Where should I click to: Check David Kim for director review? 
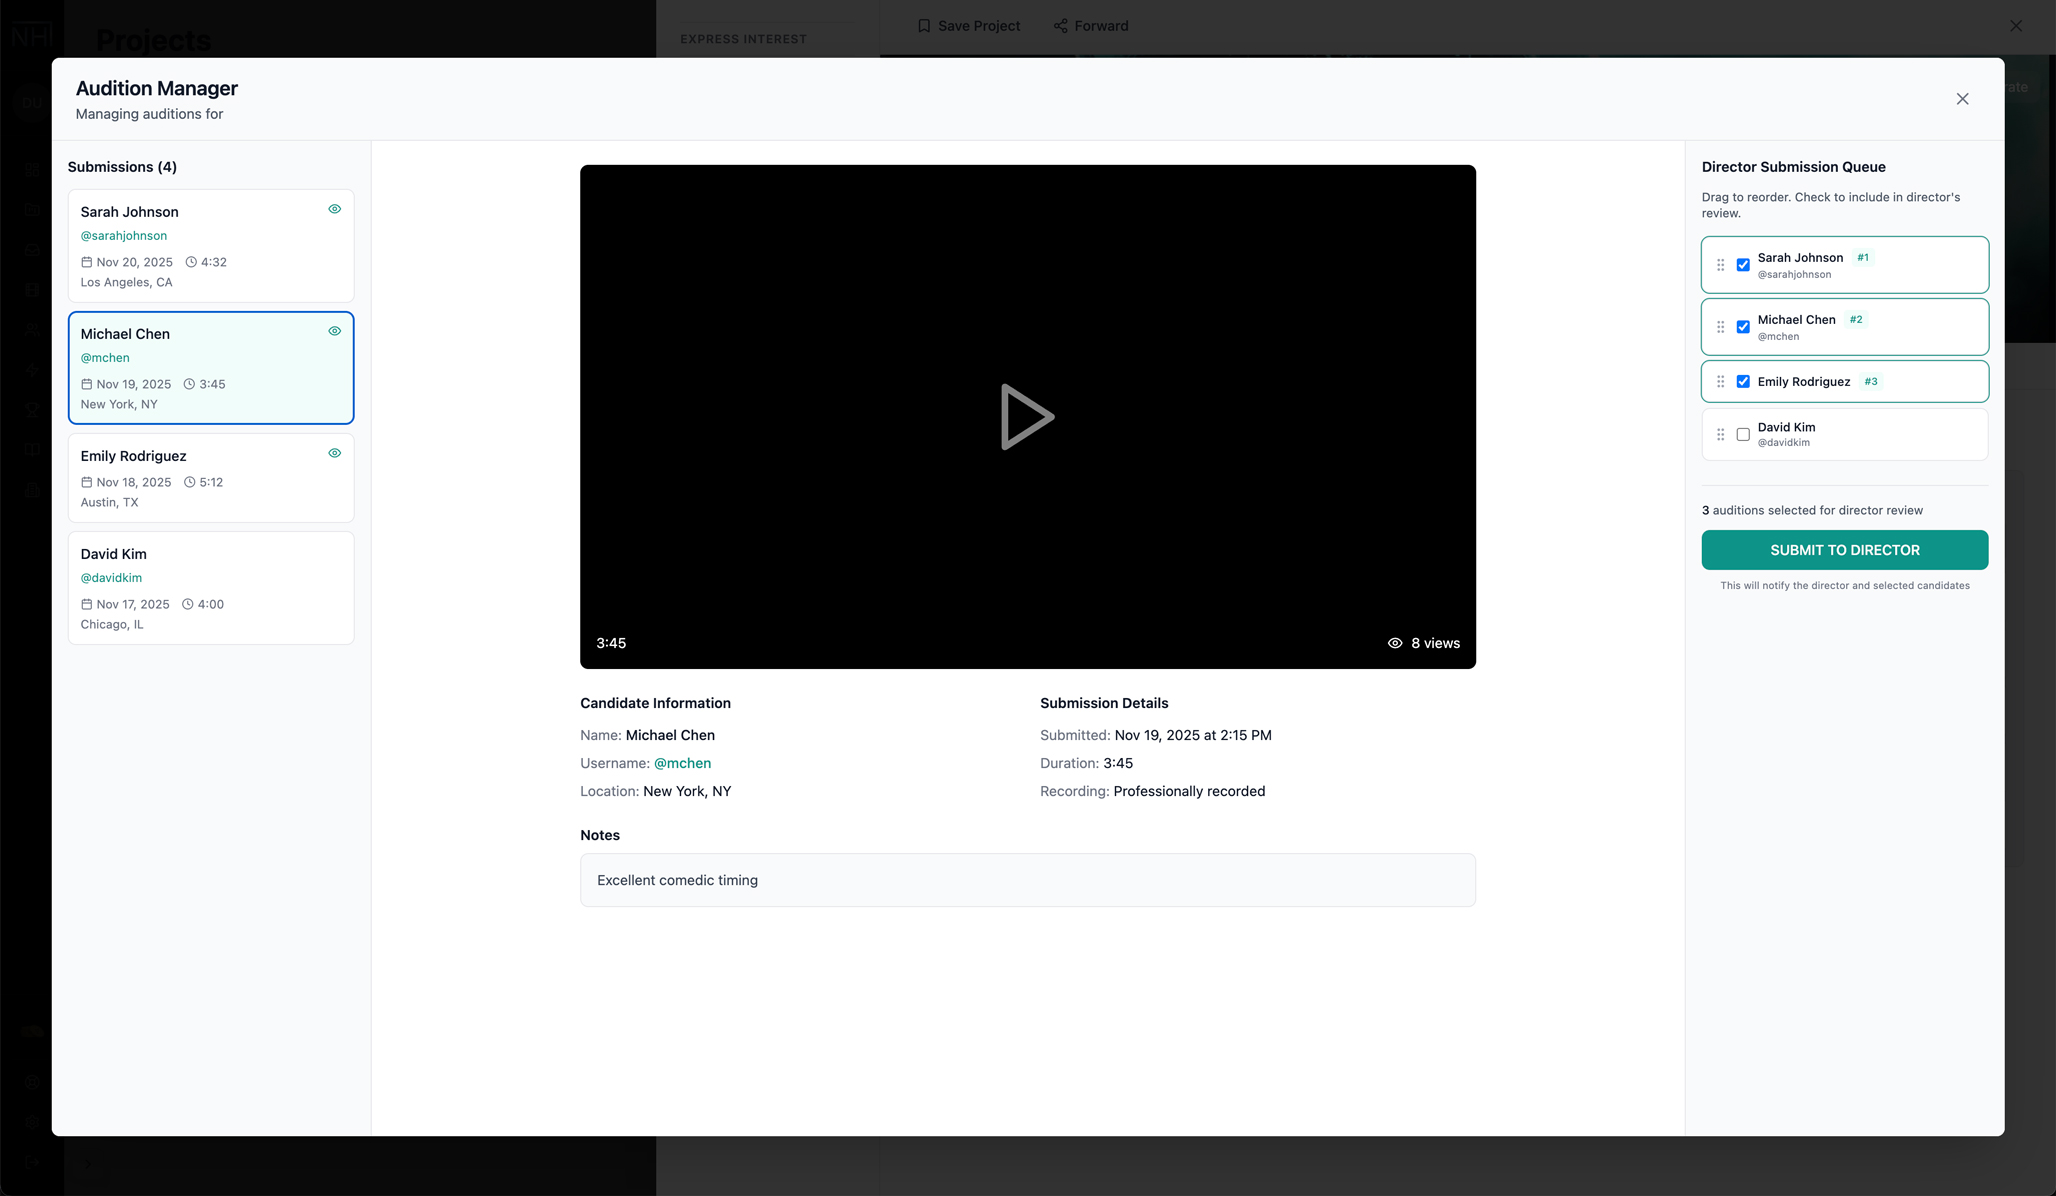(x=1743, y=435)
